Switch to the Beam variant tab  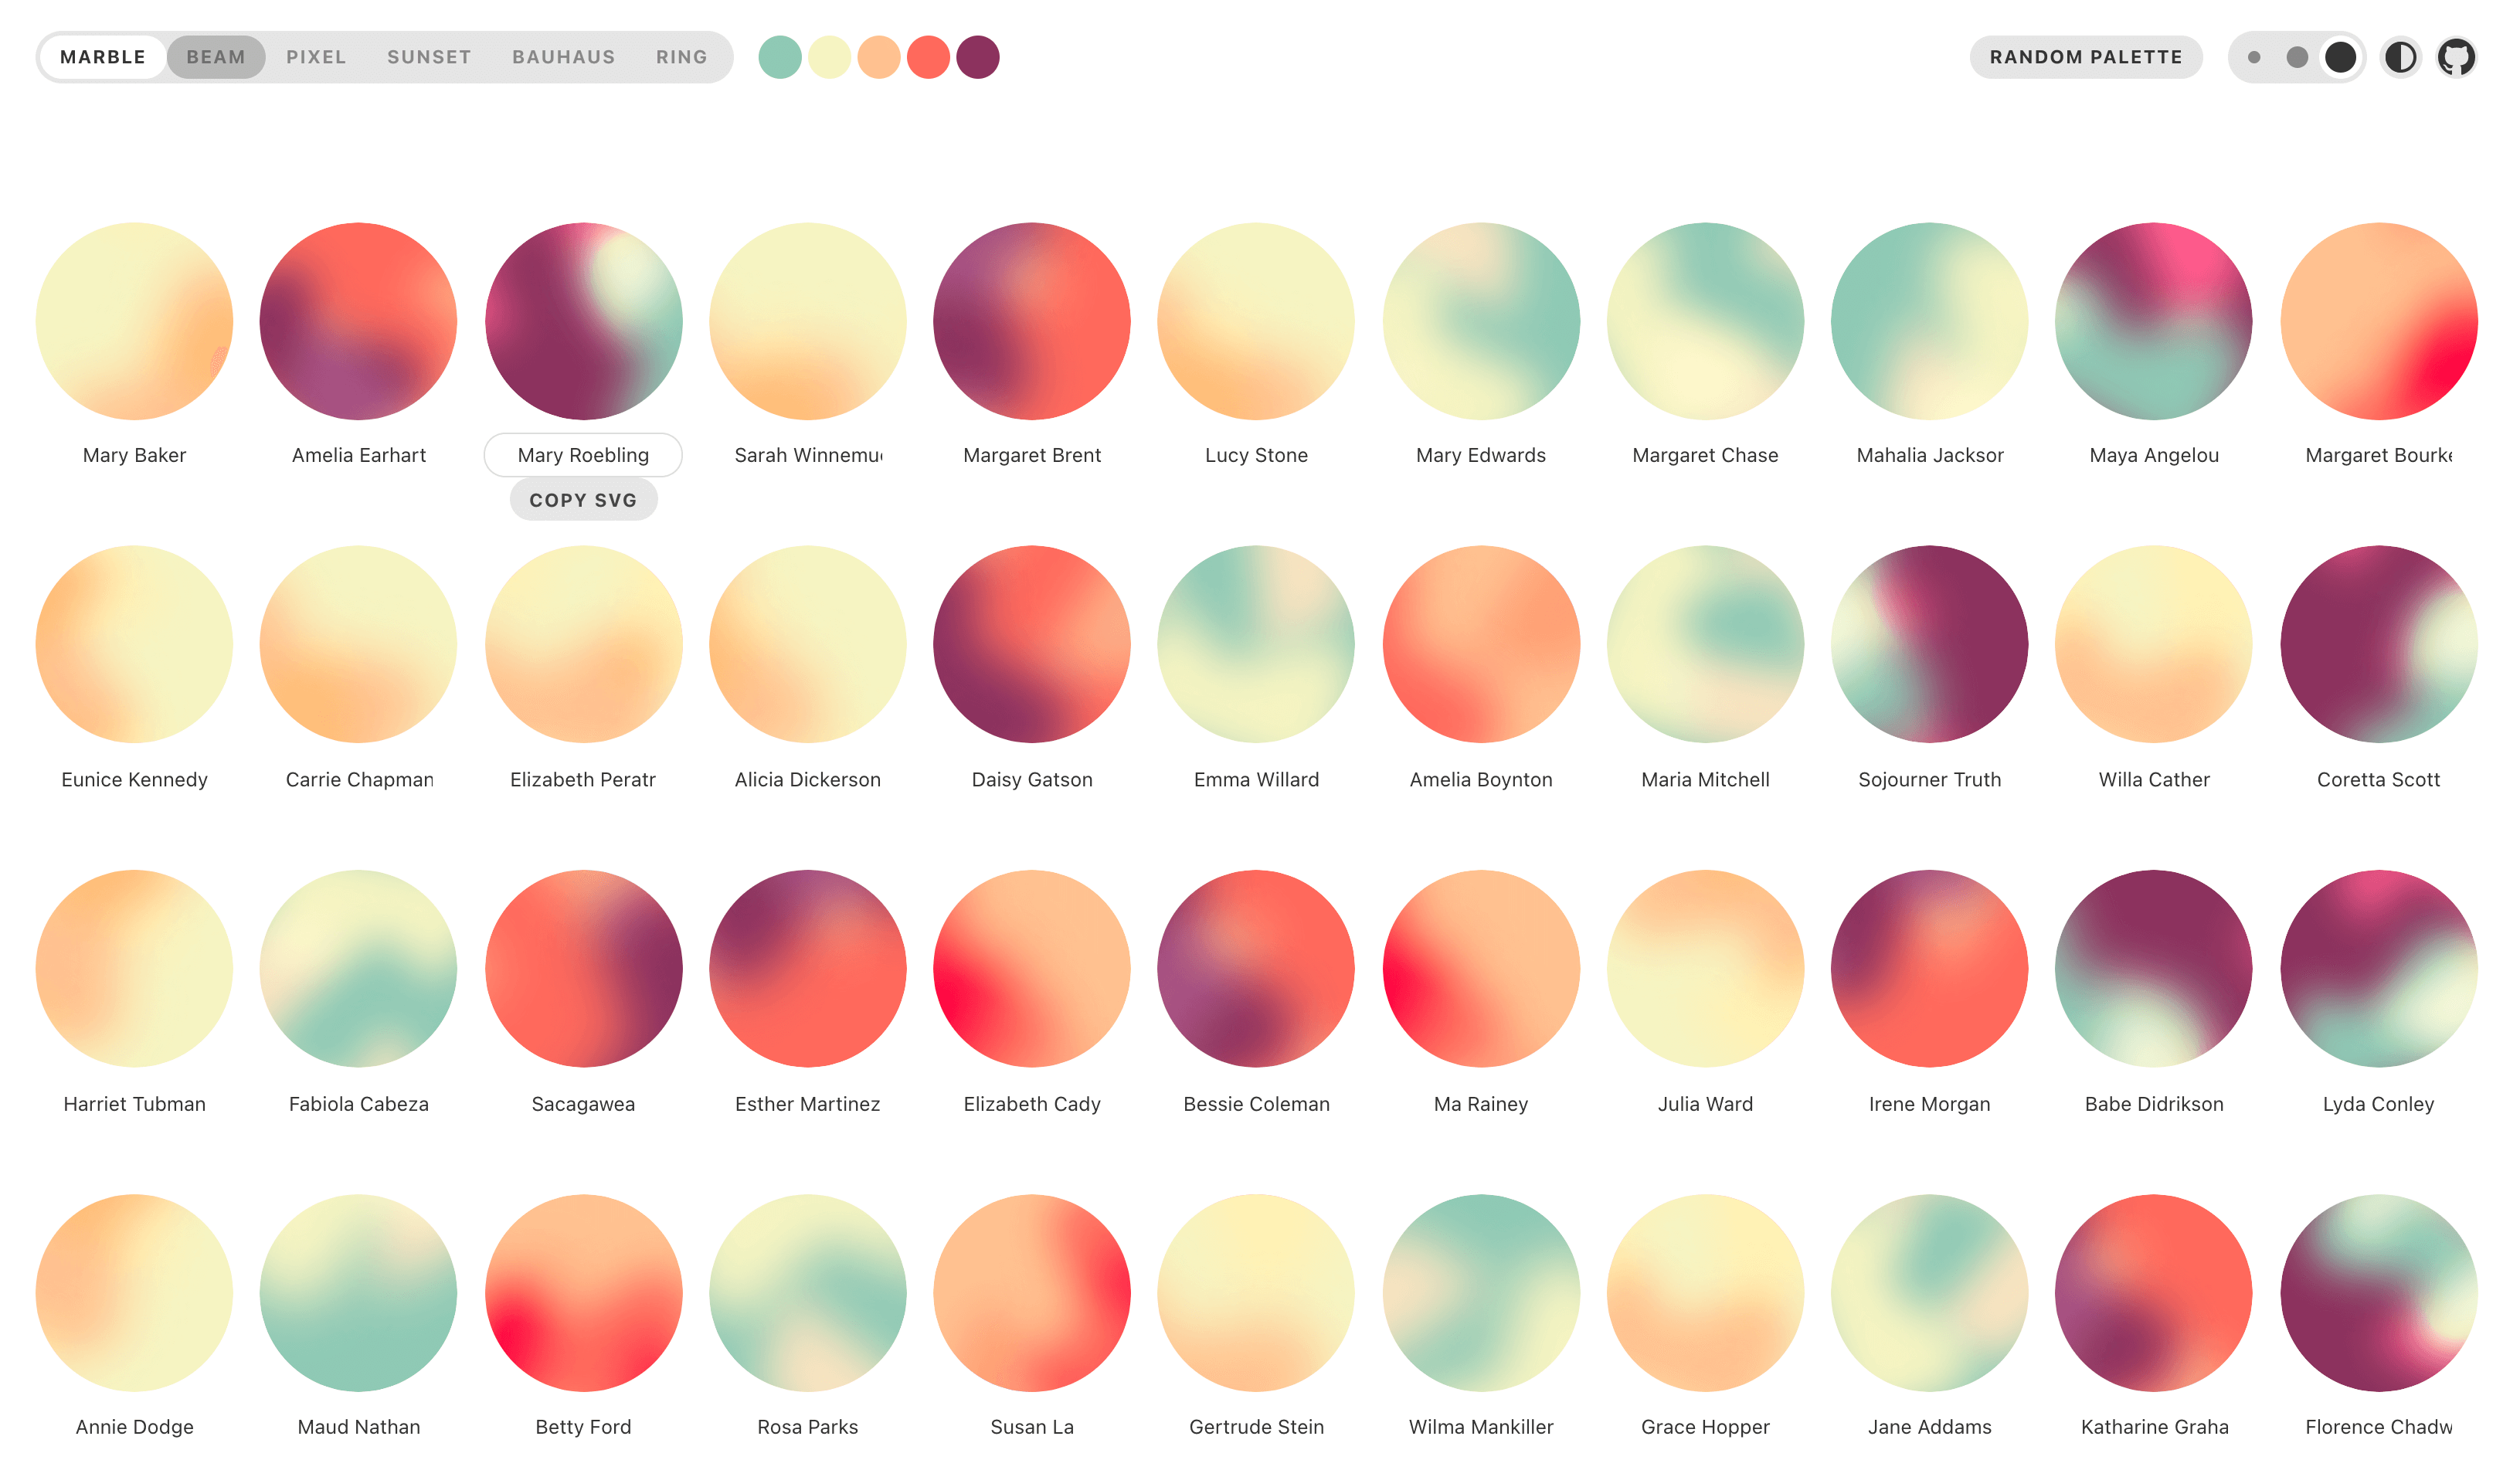(x=216, y=57)
